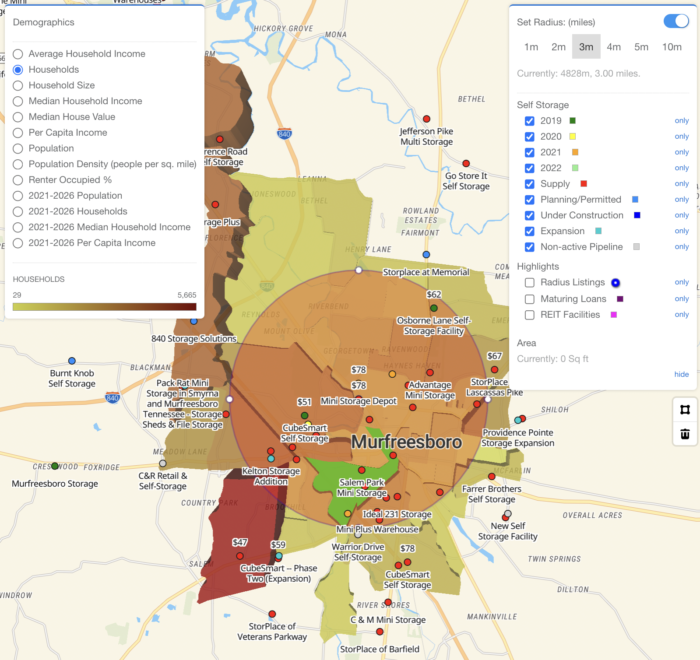Viewport: 700px width, 660px height.
Task: Click the trash delete icon
Action: click(685, 434)
